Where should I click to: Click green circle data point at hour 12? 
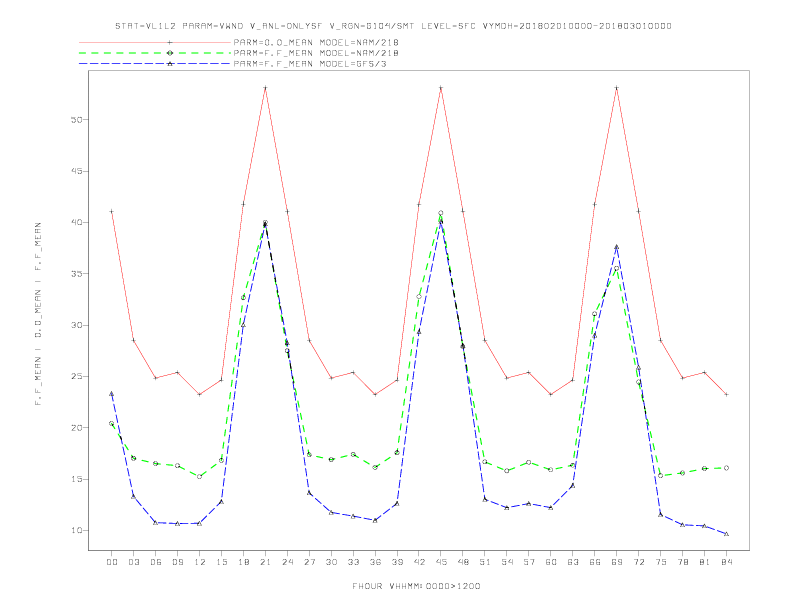click(200, 476)
